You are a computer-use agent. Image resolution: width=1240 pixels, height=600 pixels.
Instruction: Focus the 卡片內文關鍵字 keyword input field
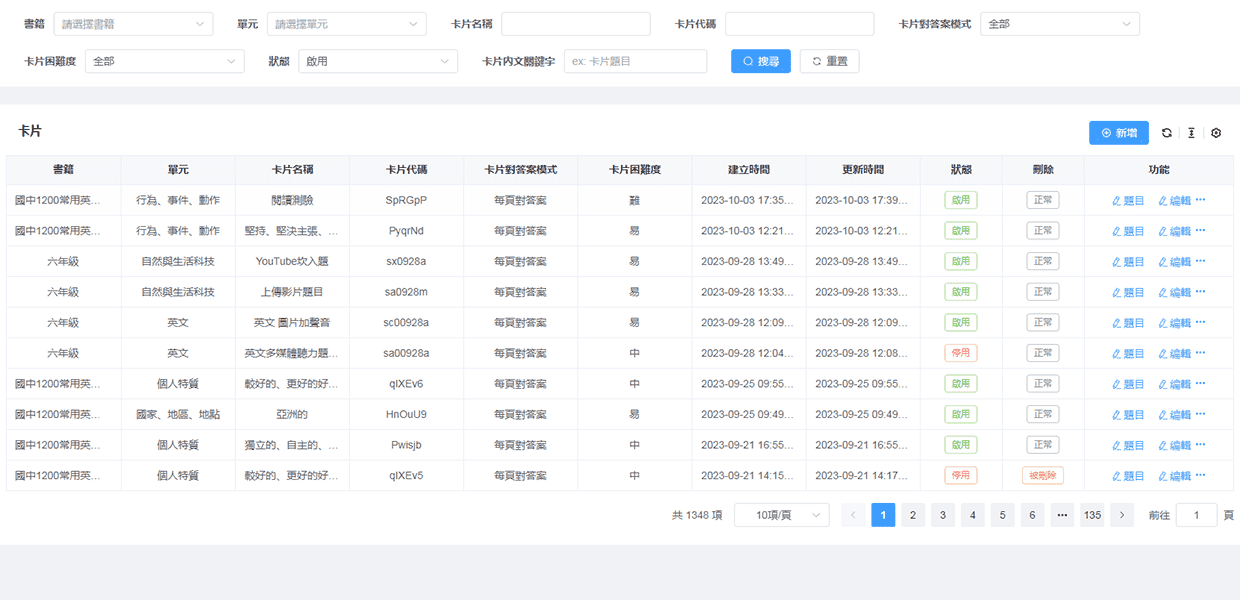pyautogui.click(x=635, y=61)
